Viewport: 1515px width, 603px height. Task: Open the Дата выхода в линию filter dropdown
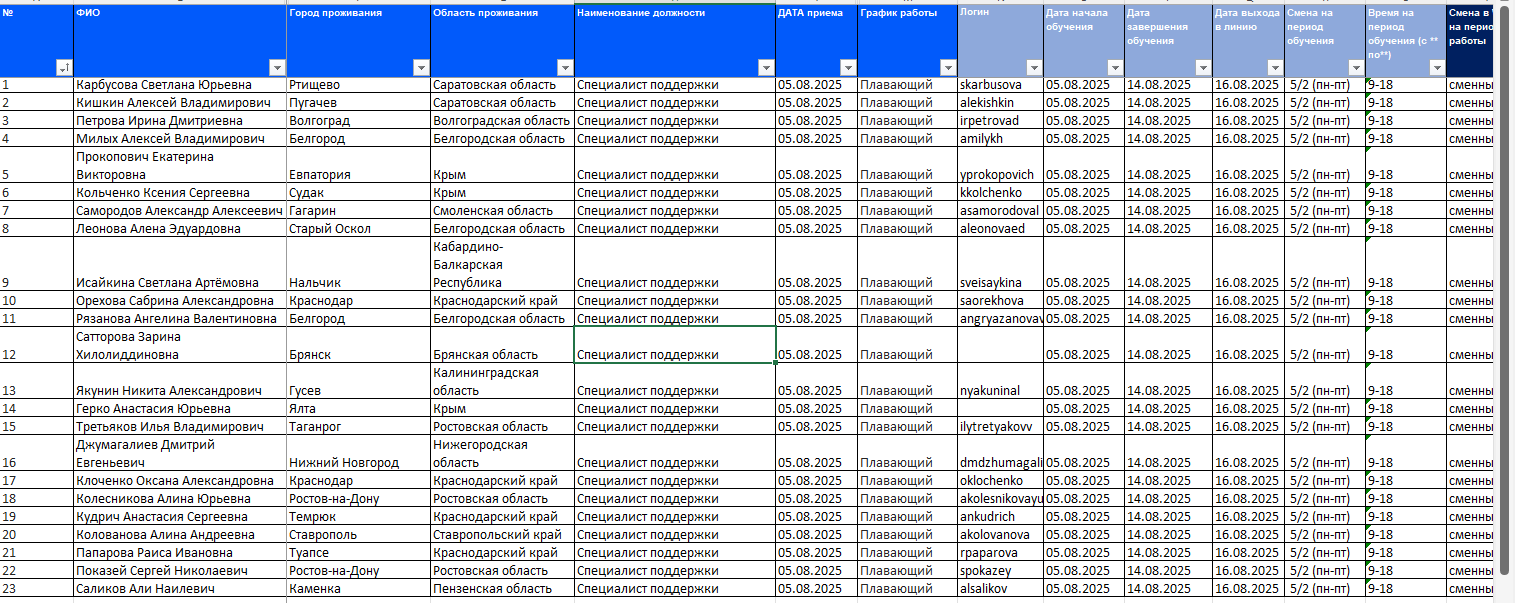tap(1274, 67)
